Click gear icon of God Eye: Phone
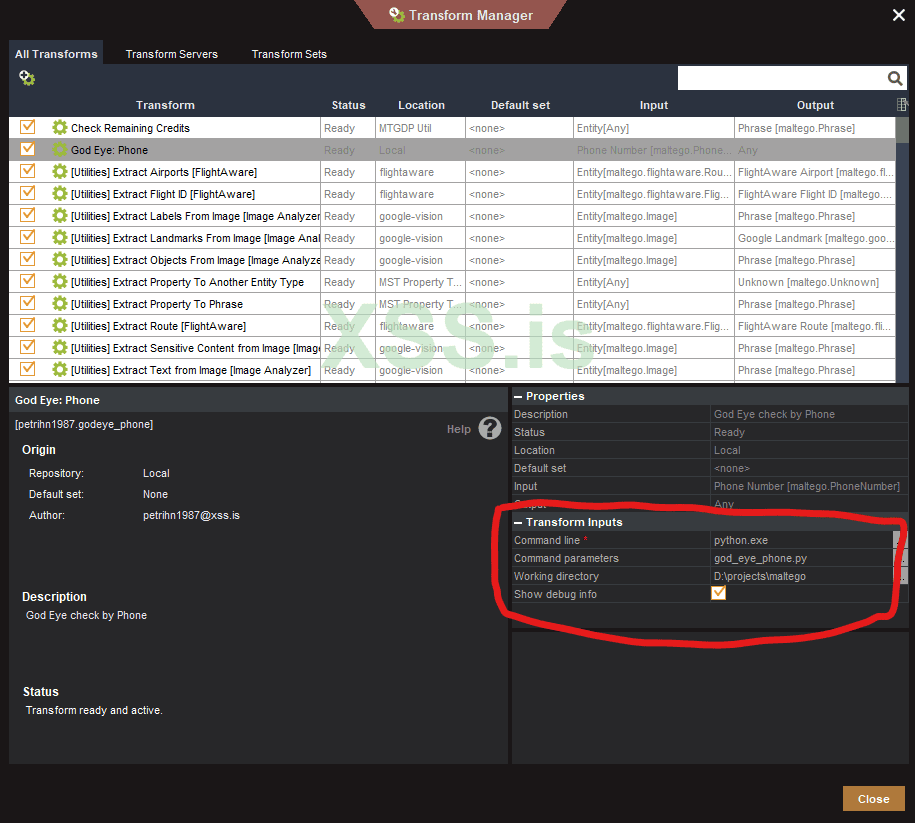Viewport: 915px width, 823px height. click(x=60, y=150)
